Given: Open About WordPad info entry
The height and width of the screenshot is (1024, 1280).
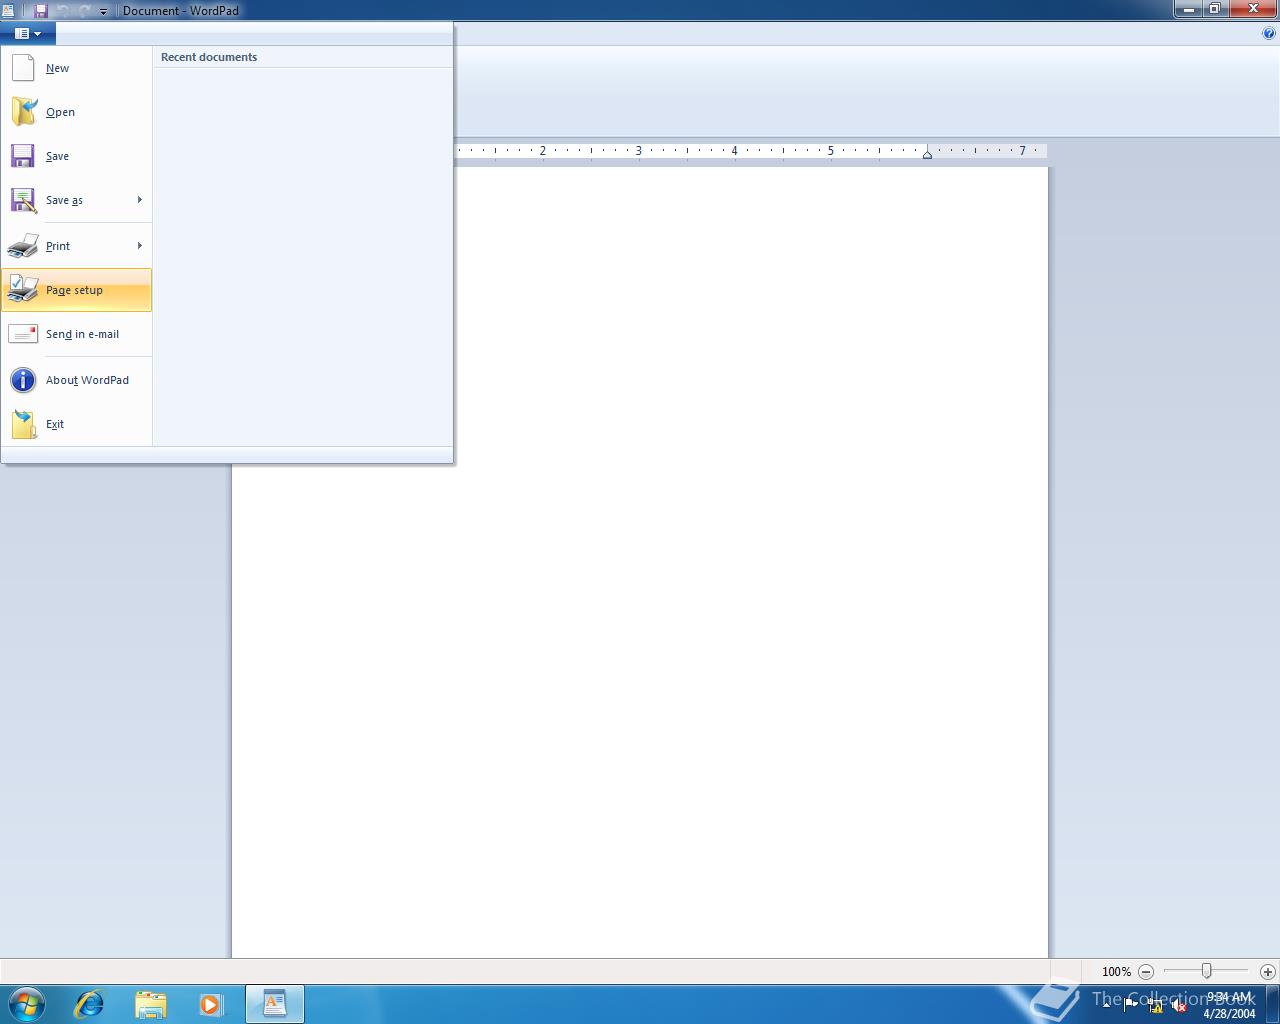Looking at the screenshot, I should coord(76,380).
